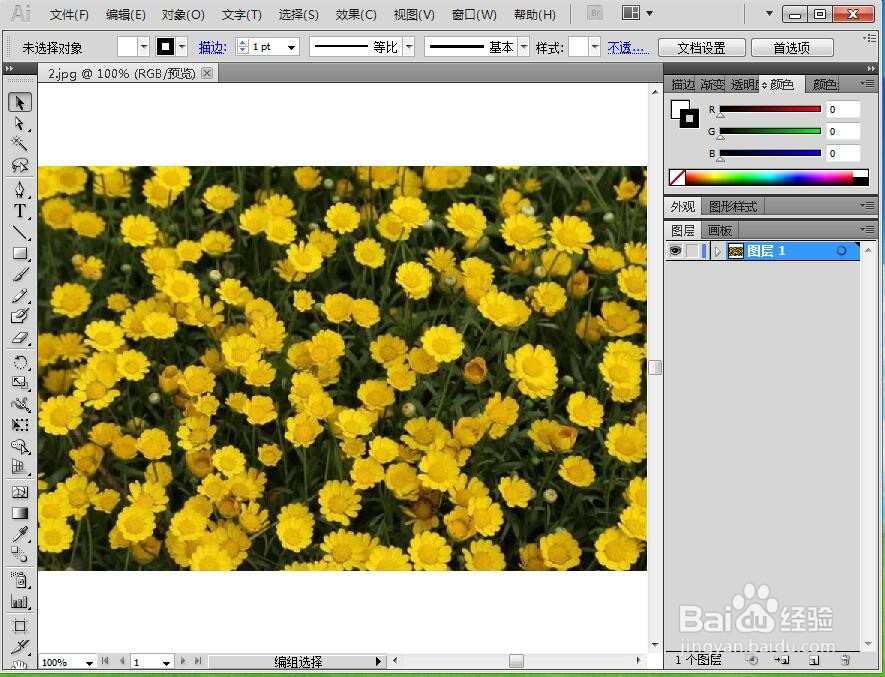Activate the Type tool
The height and width of the screenshot is (677, 885).
[20, 211]
